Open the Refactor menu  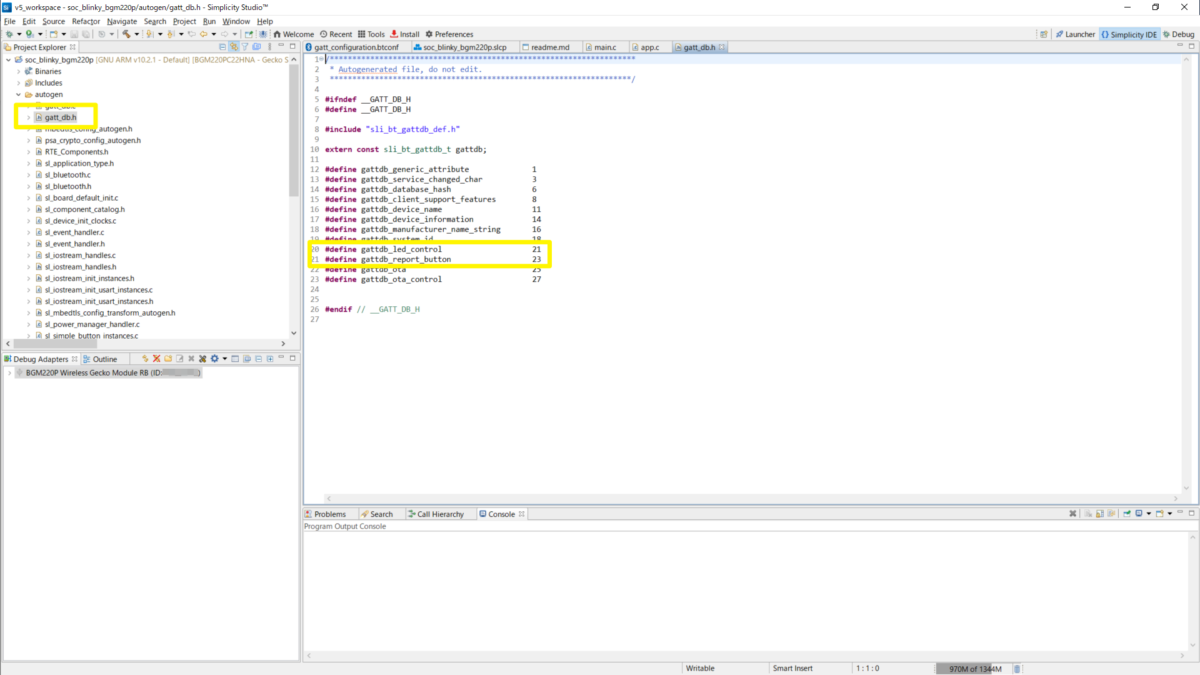[x=86, y=21]
